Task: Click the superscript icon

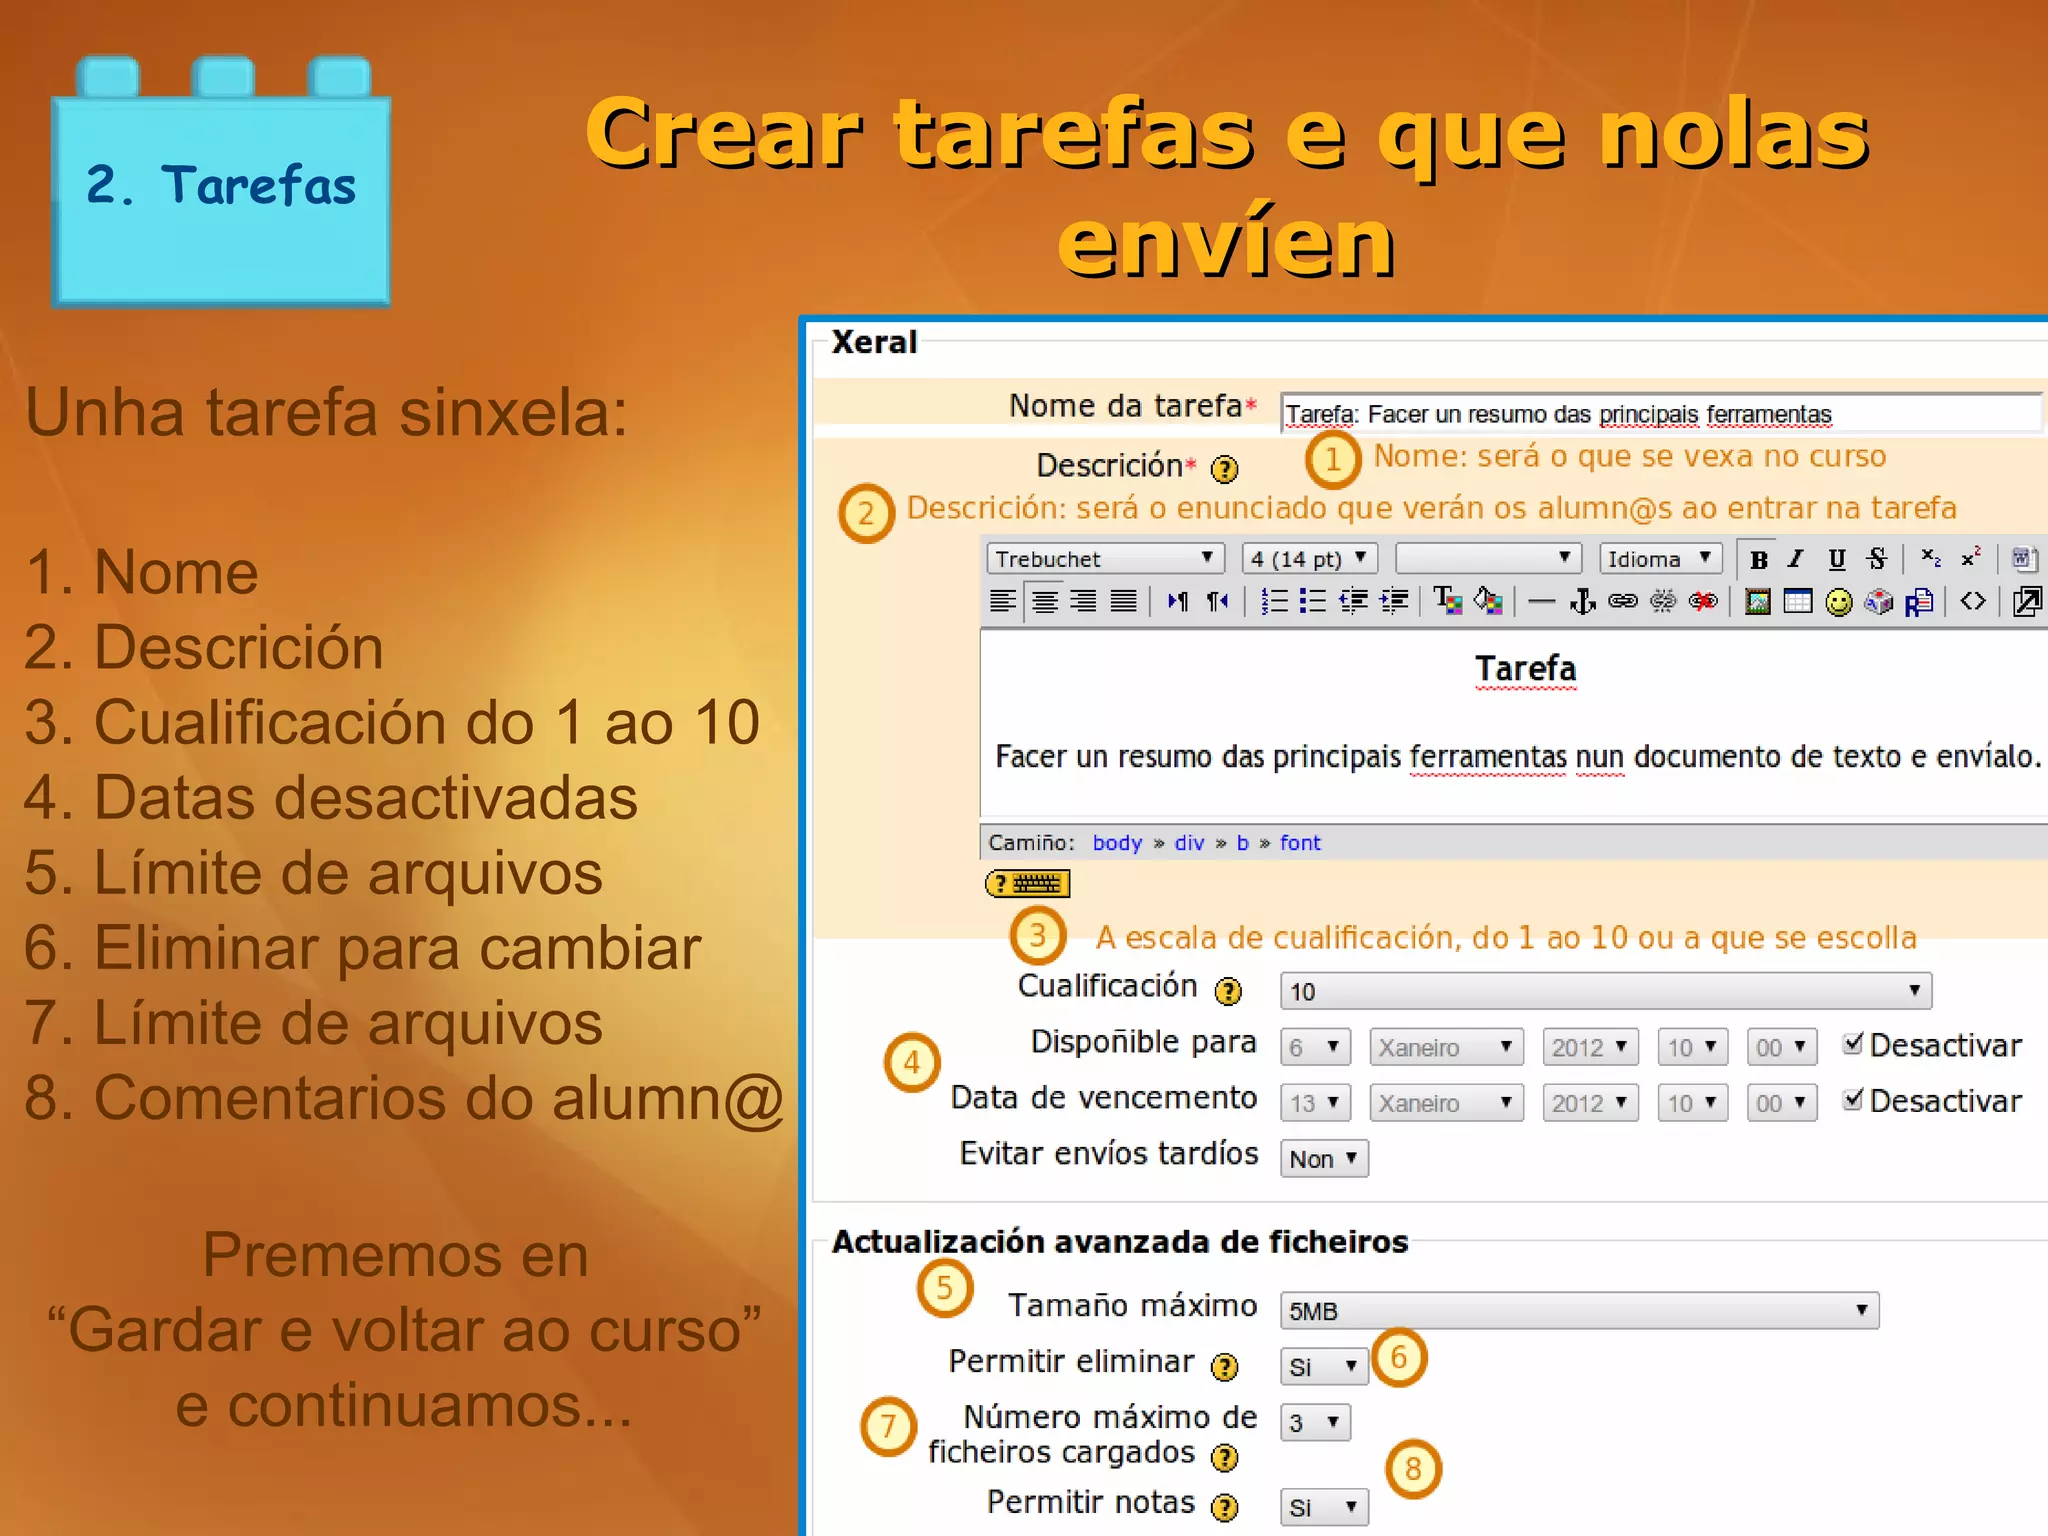Action: (1970, 559)
